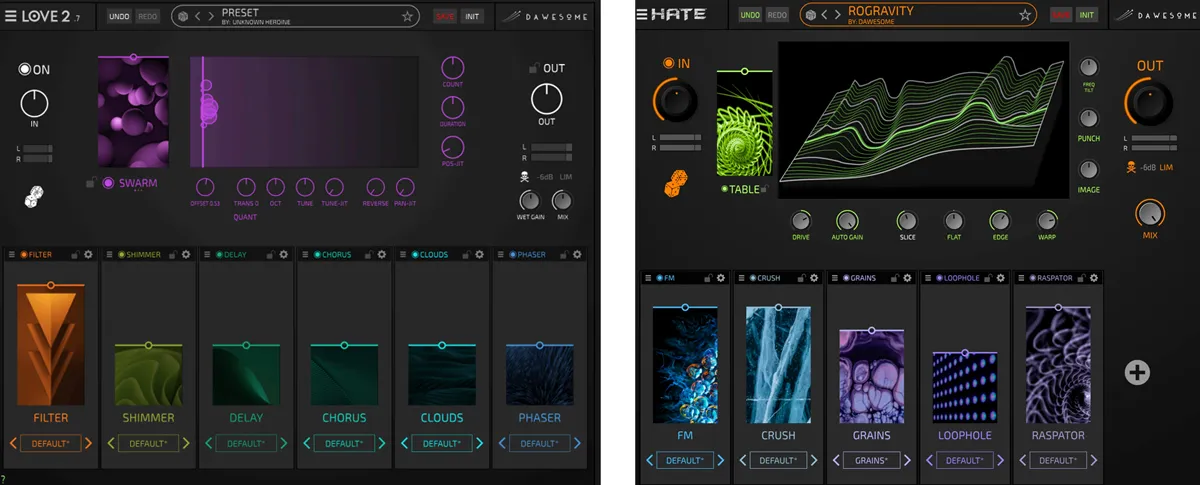Click the orange MIX knob in HATE
Viewport: 1200px width, 485px height.
[1150, 213]
